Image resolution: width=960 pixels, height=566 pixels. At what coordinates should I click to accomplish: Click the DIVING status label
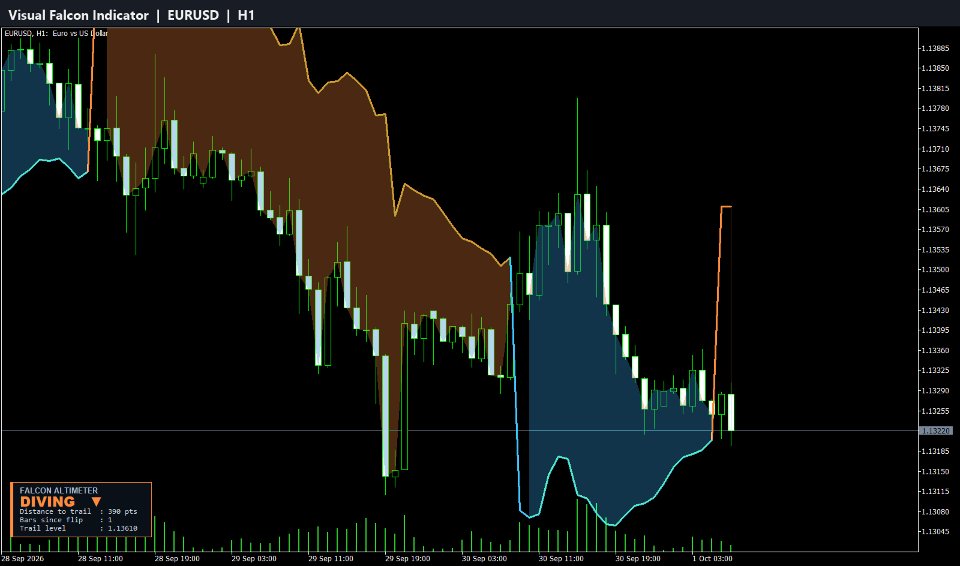(x=48, y=502)
